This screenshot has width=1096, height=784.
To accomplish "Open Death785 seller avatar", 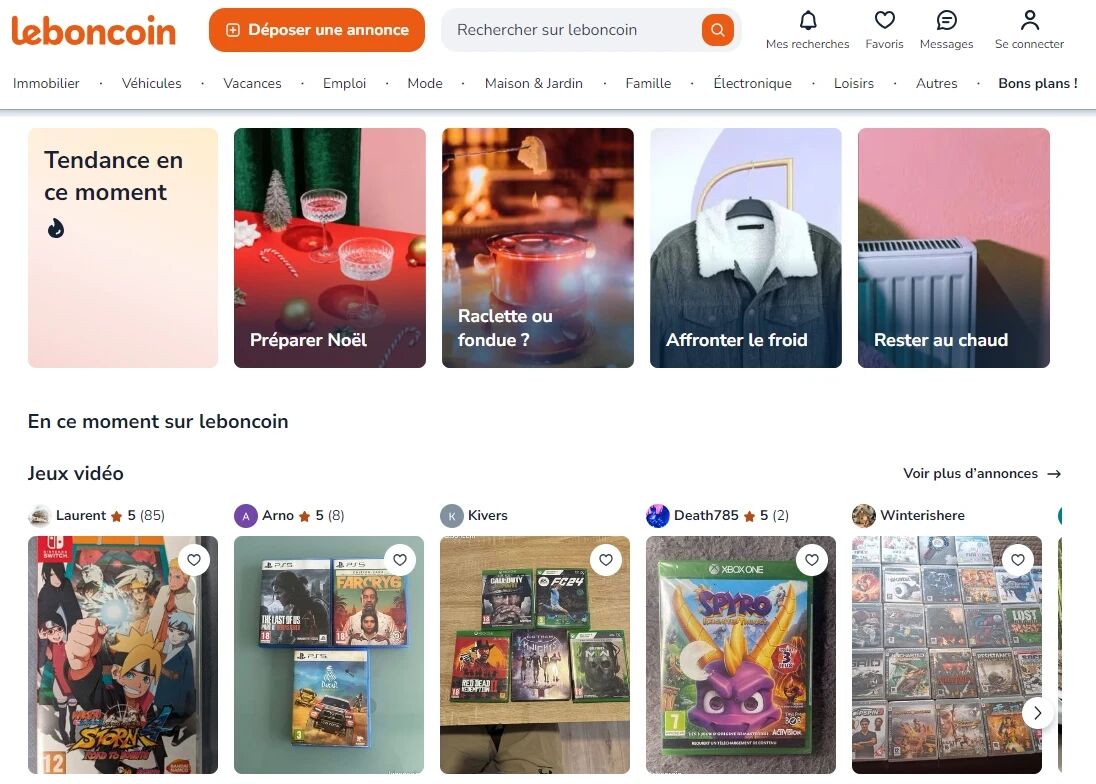I will pyautogui.click(x=658, y=516).
